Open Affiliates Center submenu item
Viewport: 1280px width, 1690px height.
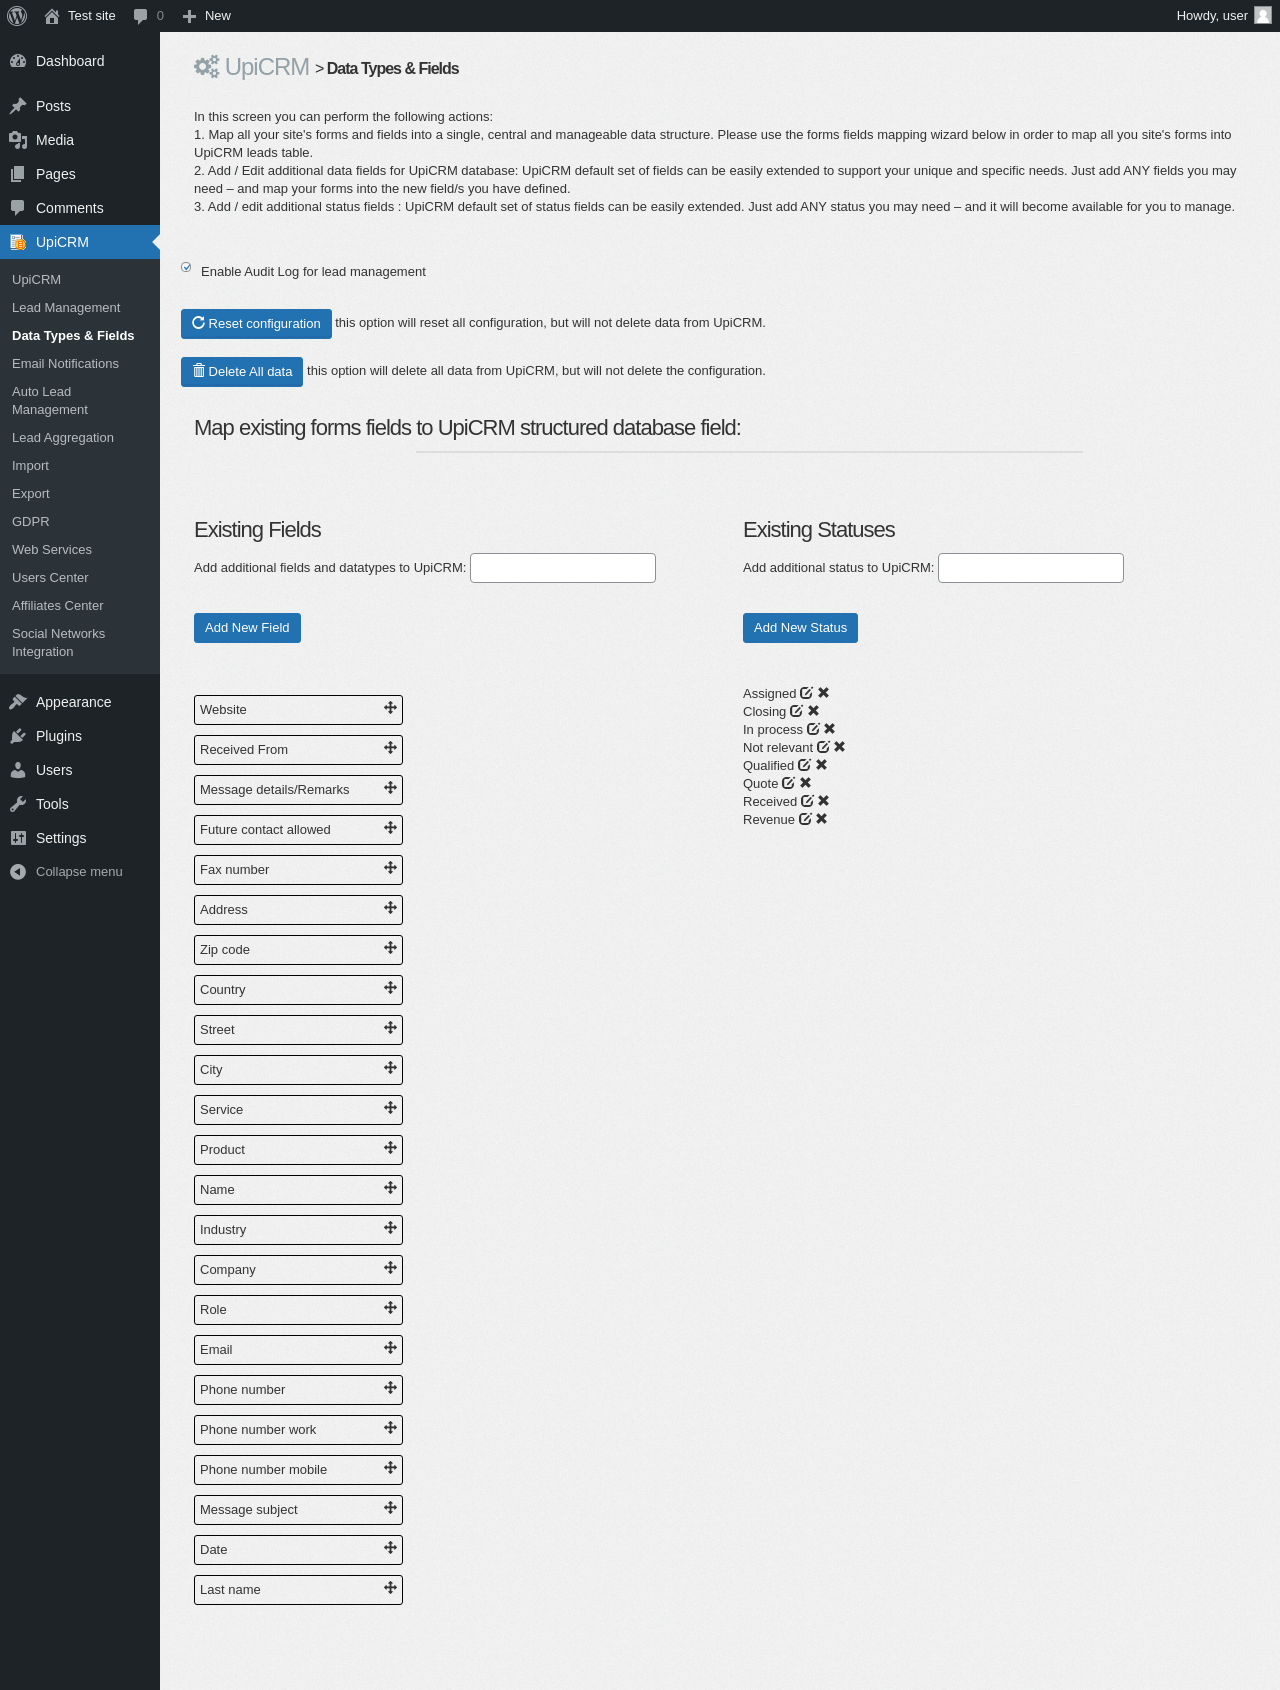pyautogui.click(x=80, y=606)
